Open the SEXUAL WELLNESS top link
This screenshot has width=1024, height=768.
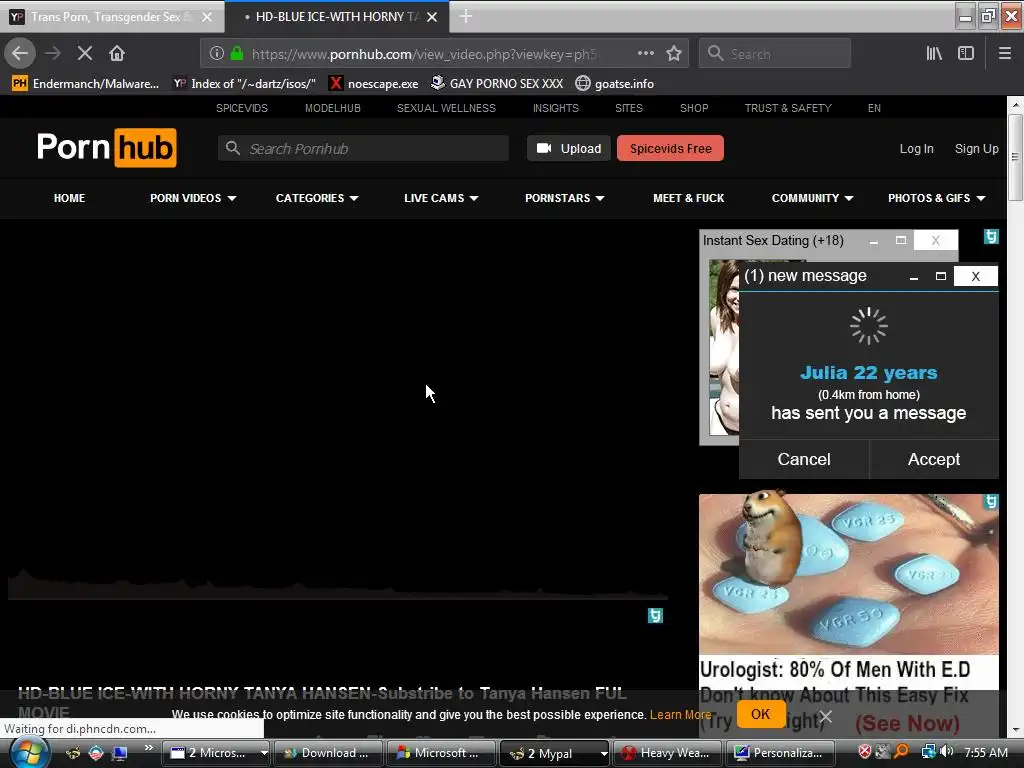[446, 108]
